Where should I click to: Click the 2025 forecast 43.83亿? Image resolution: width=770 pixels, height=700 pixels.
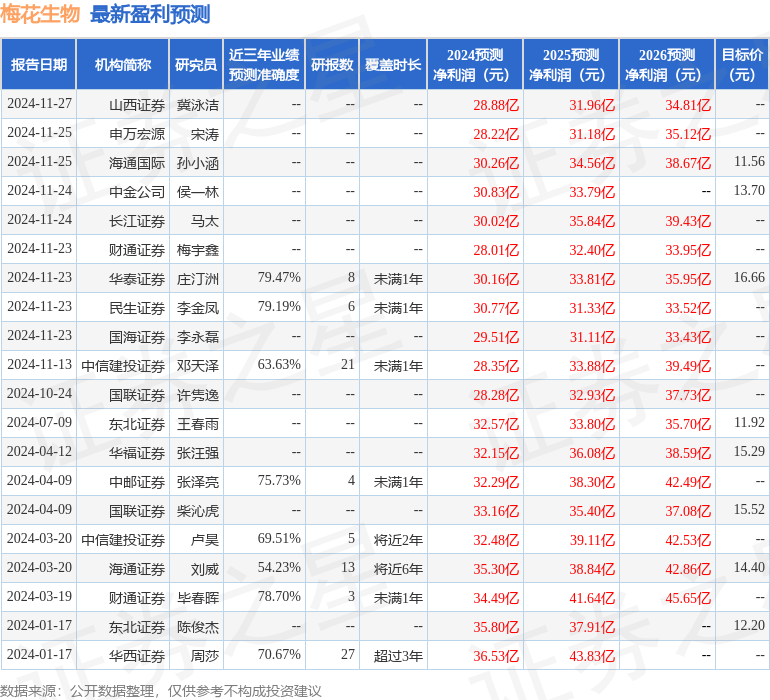(x=592, y=656)
